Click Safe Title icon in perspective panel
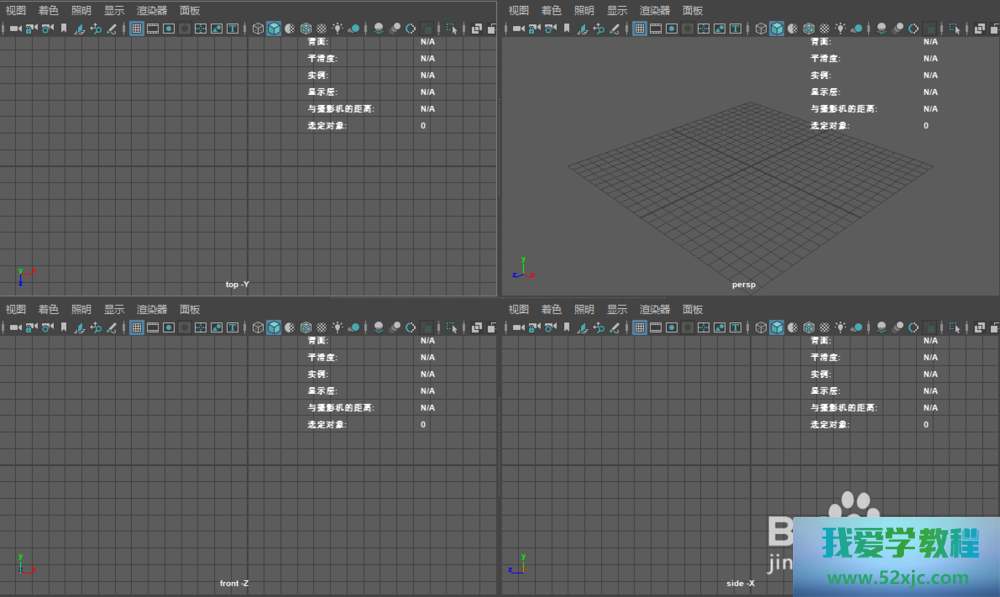Image resolution: width=1000 pixels, height=597 pixels. [x=735, y=28]
